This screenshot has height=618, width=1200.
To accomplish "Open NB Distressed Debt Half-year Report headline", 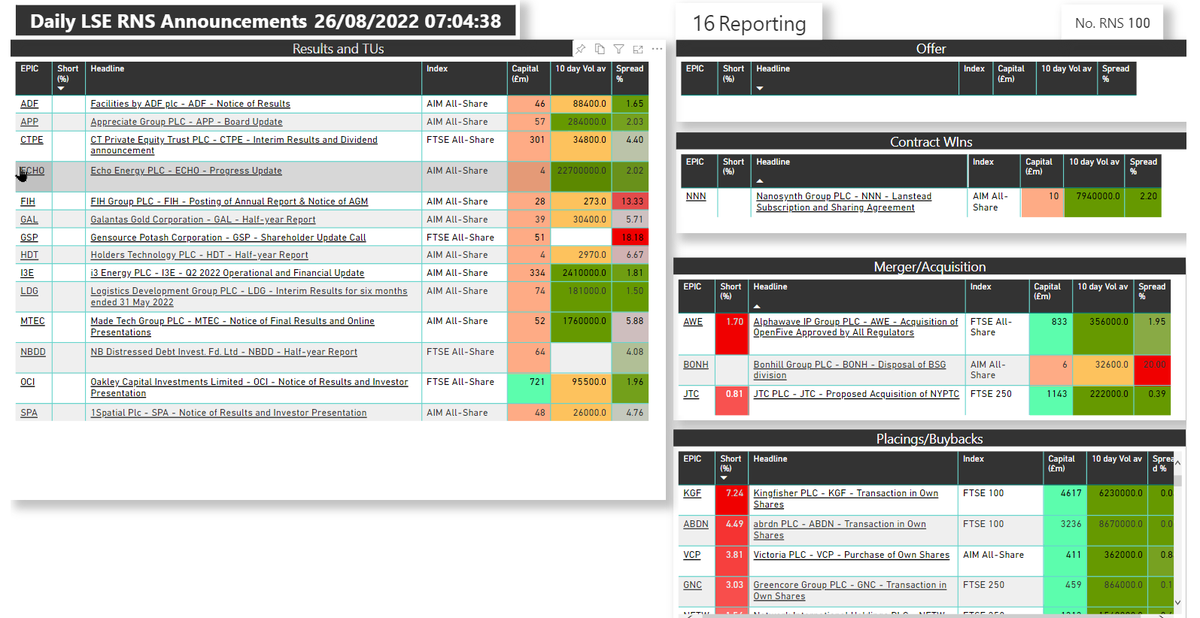I will click(224, 352).
